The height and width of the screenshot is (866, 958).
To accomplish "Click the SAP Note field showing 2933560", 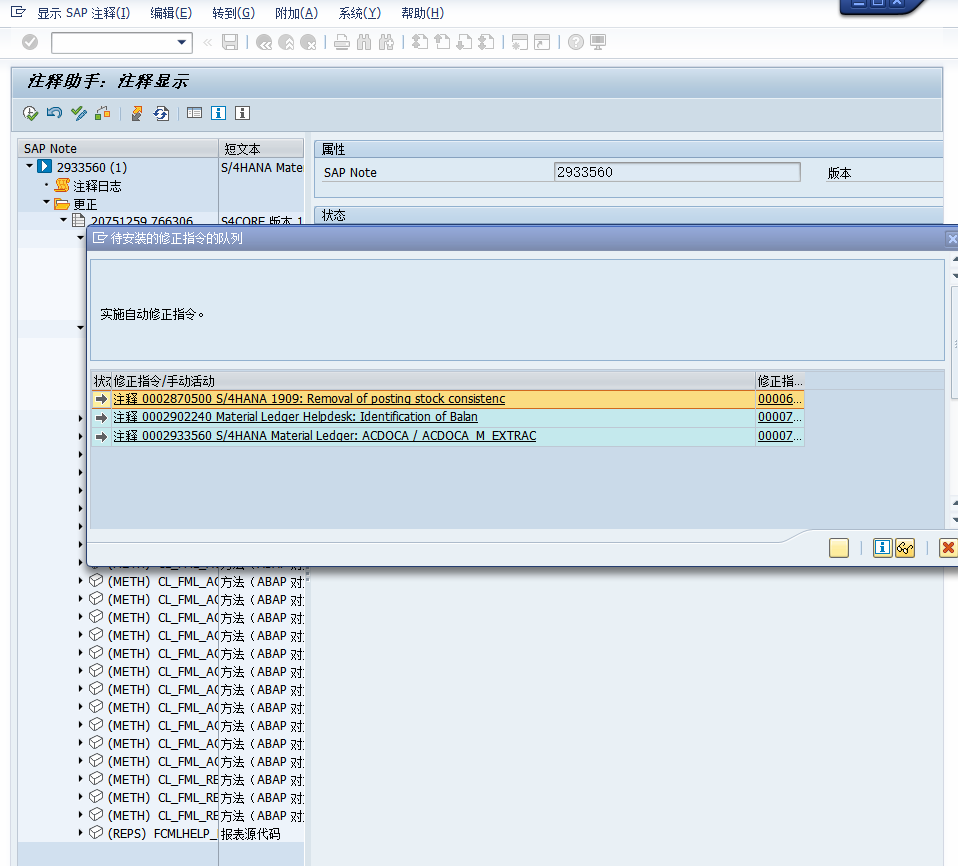I will click(x=677, y=172).
